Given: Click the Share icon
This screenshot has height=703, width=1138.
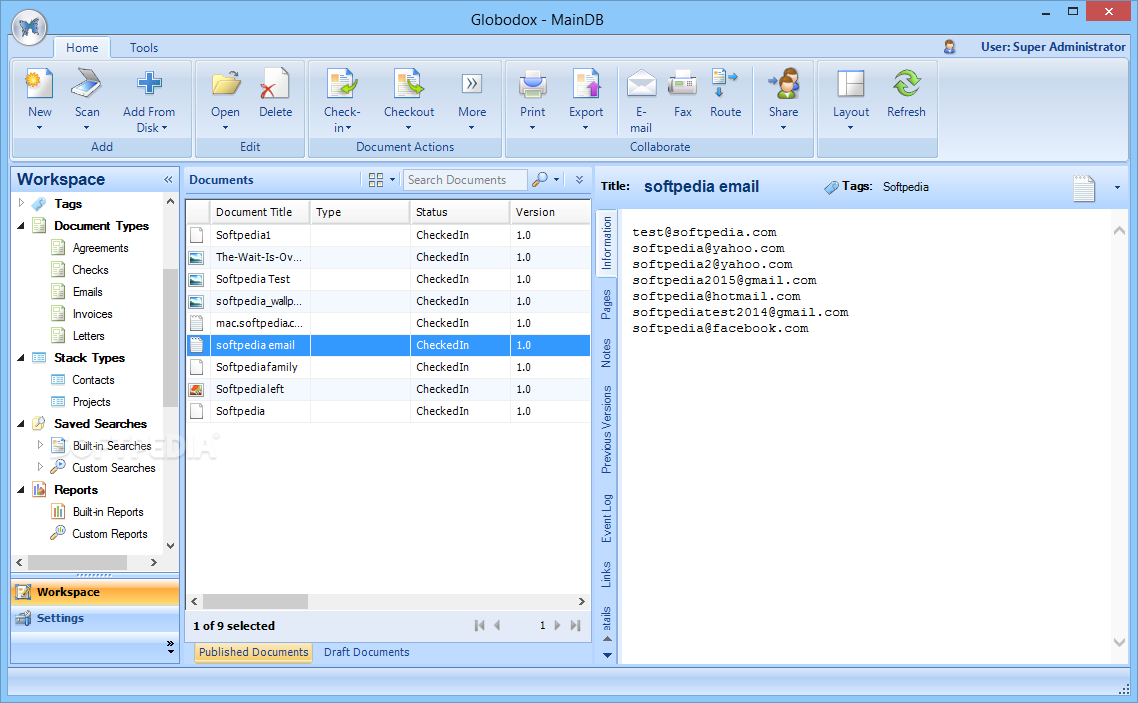Looking at the screenshot, I should (x=784, y=84).
